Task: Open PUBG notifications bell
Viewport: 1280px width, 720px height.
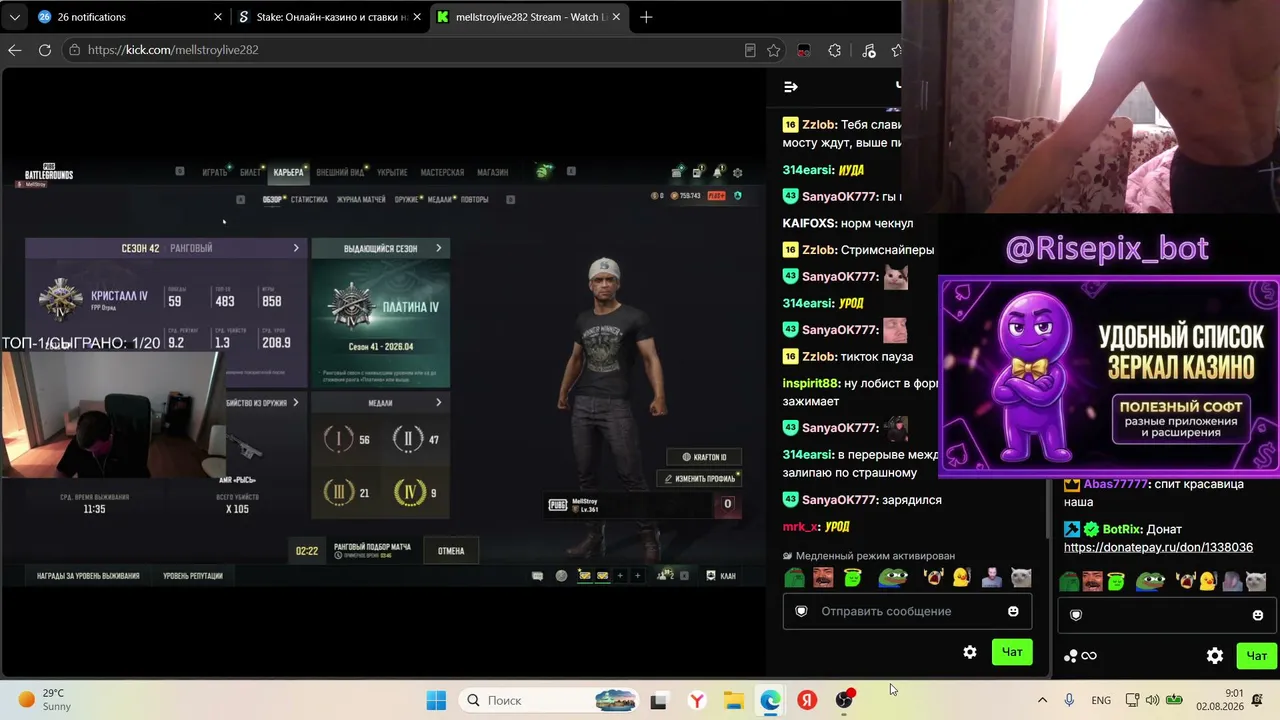Action: point(718,172)
